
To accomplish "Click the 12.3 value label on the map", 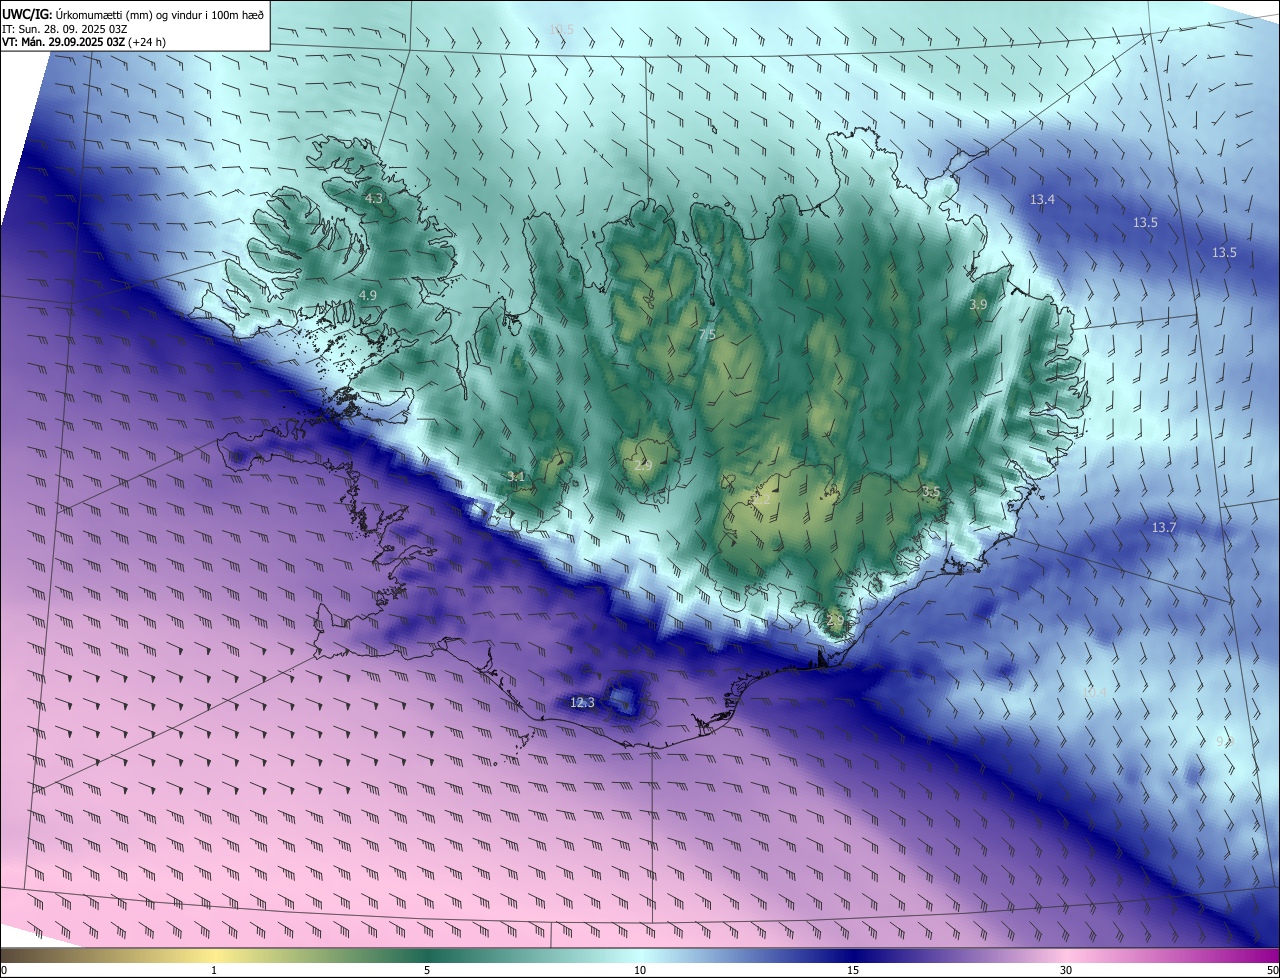I will pyautogui.click(x=582, y=703).
